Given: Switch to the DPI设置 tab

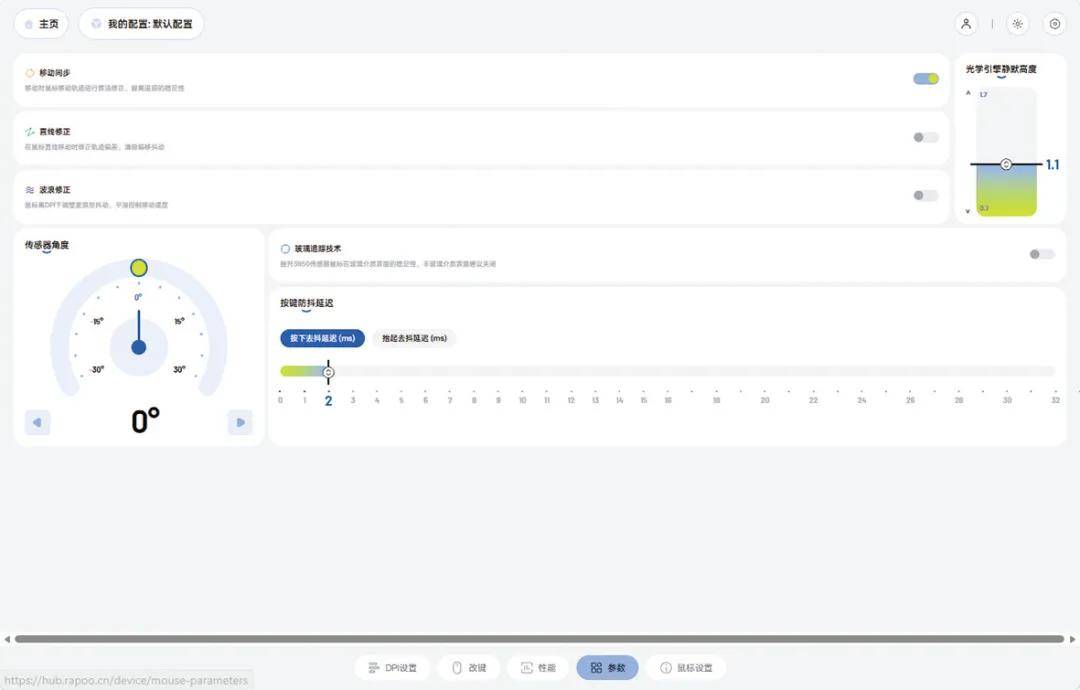Looking at the screenshot, I should 393,668.
